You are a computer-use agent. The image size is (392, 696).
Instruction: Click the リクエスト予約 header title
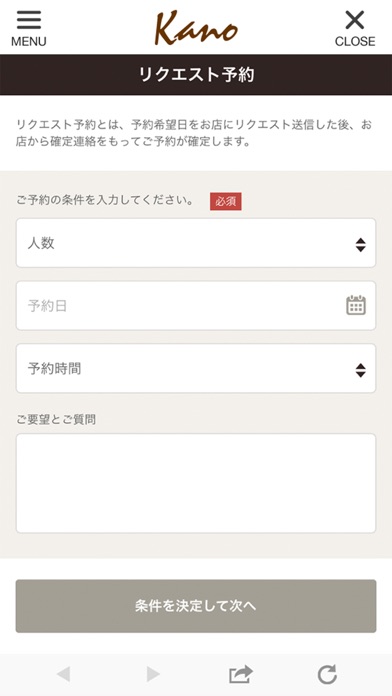pyautogui.click(x=196, y=75)
